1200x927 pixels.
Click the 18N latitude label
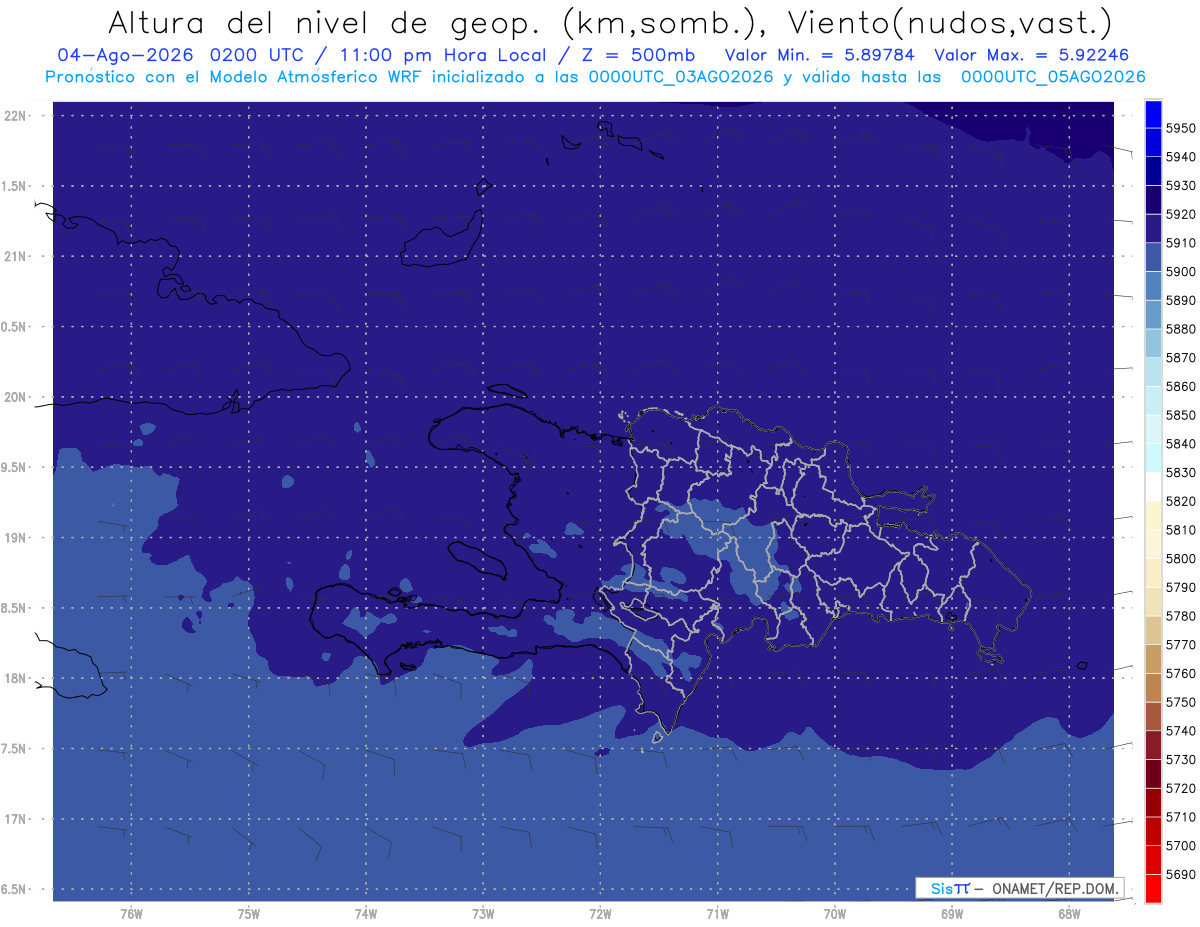coord(16,678)
